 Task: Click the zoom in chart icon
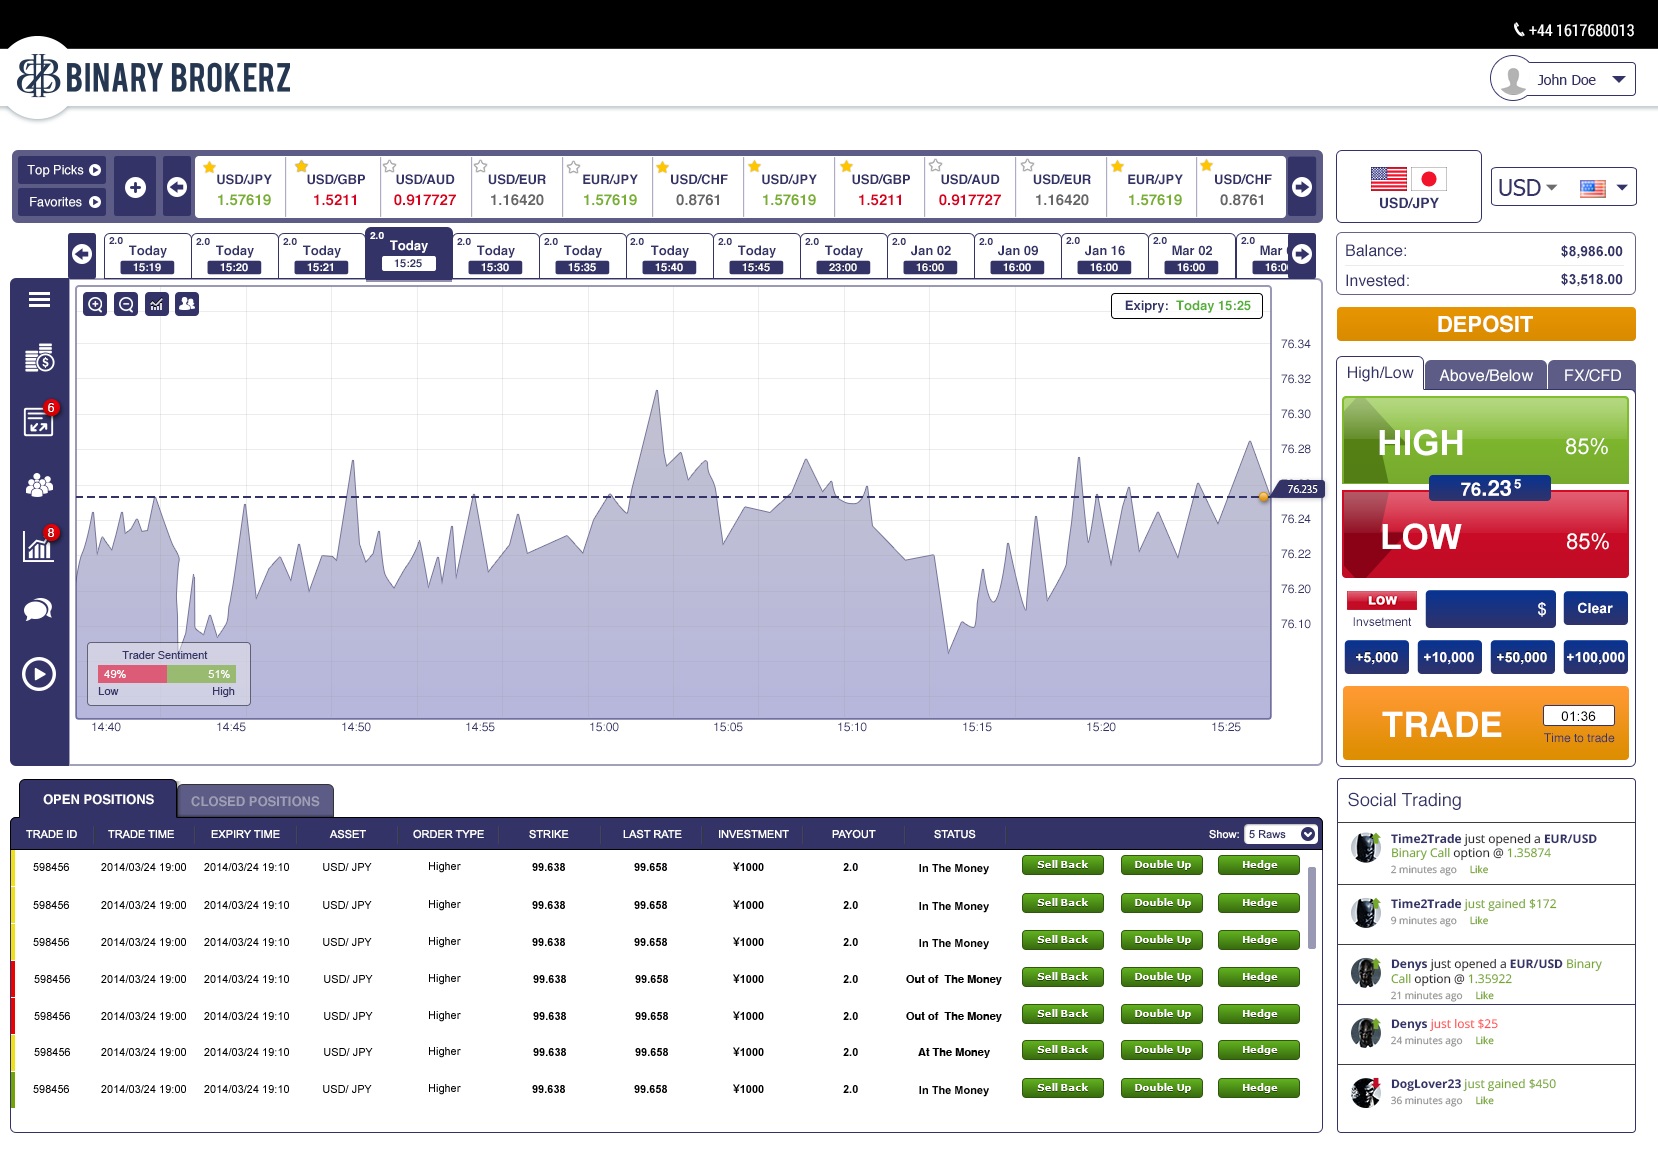95,305
